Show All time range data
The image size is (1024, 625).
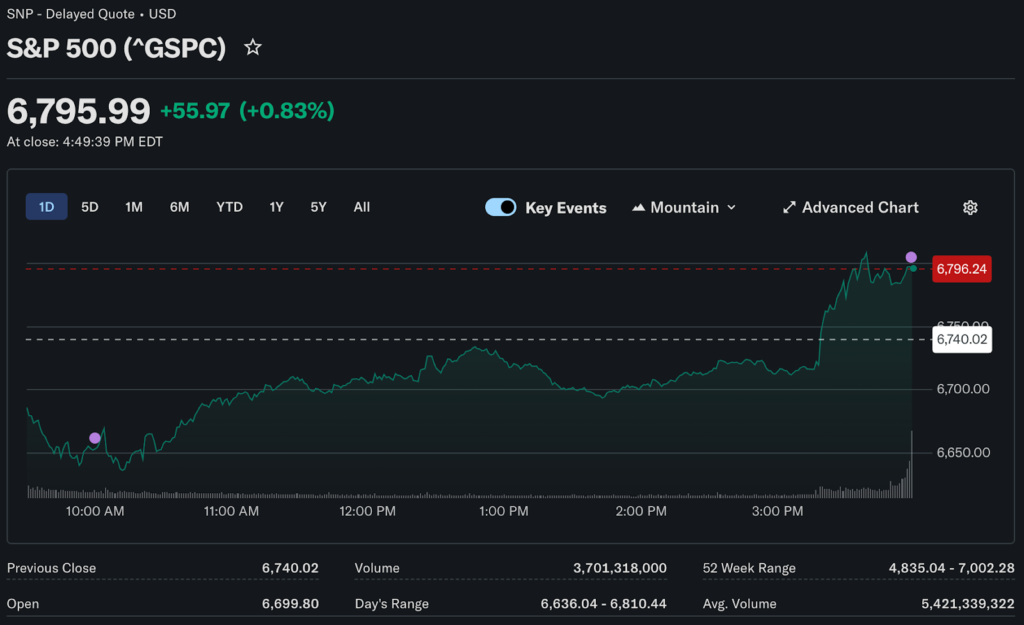(362, 207)
